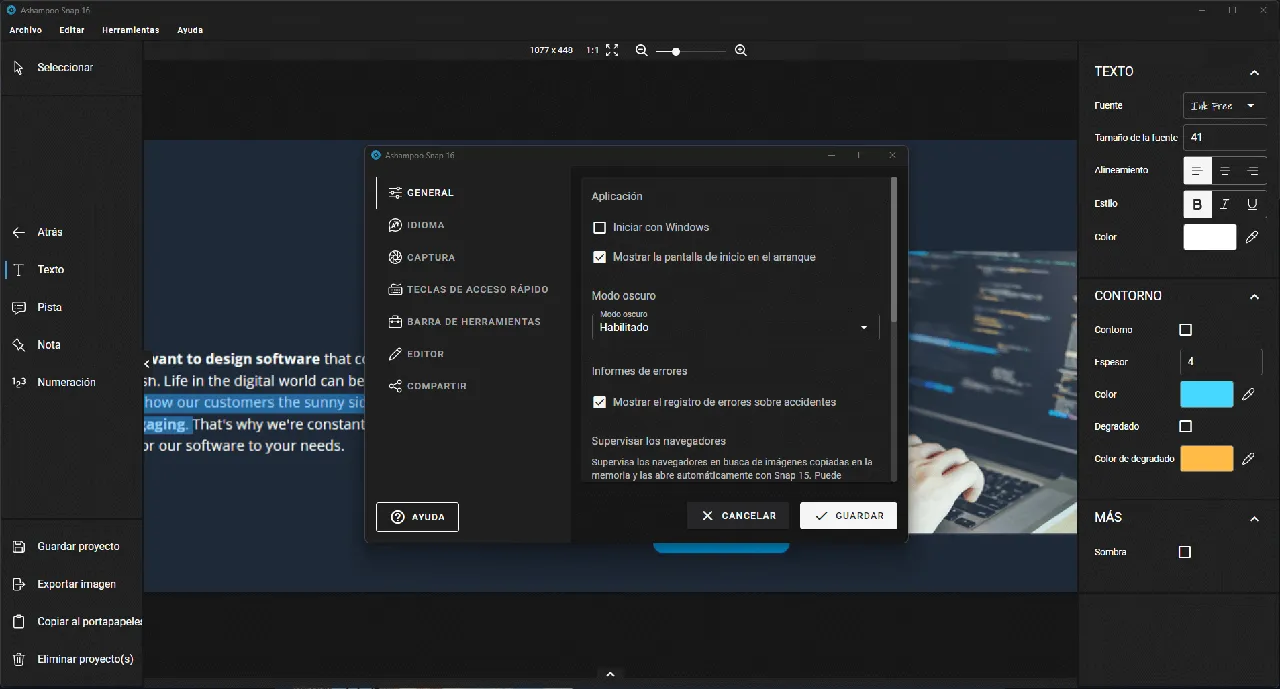Viewport: 1280px width, 689px height.
Task: Enable the Degradado checkbox
Action: click(1186, 426)
